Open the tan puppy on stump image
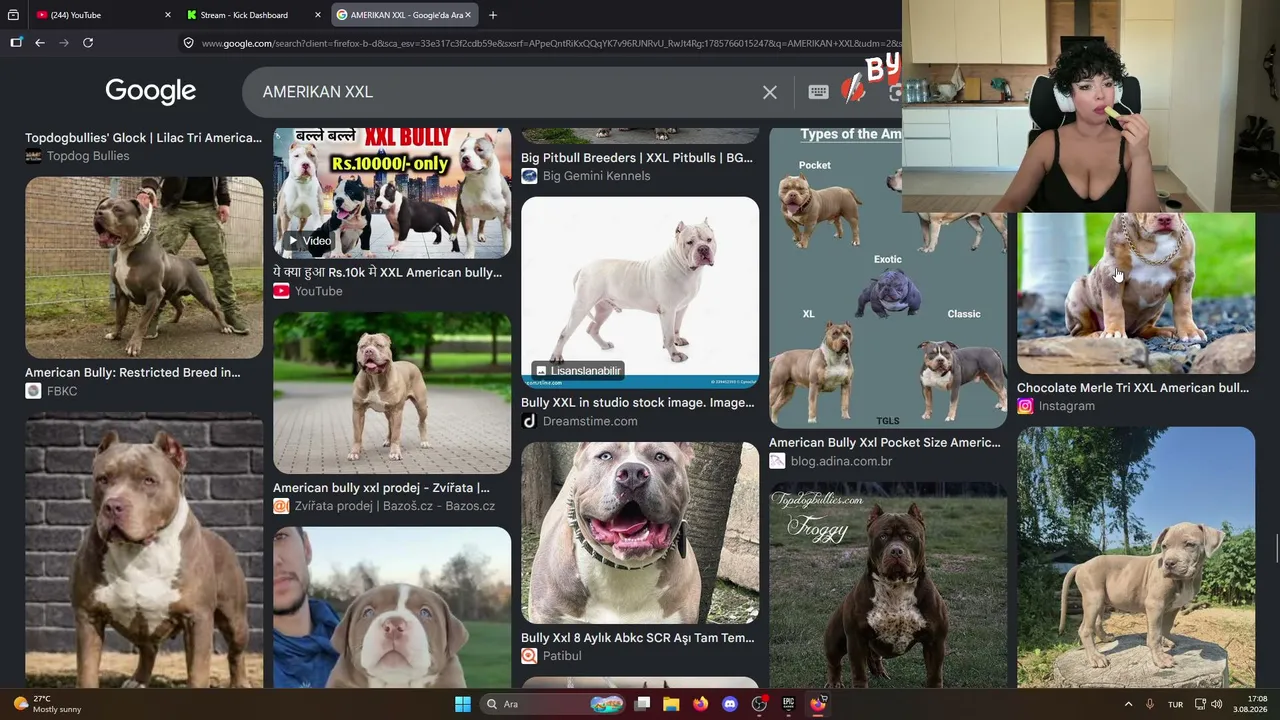This screenshot has height=720, width=1280. coord(1136,557)
